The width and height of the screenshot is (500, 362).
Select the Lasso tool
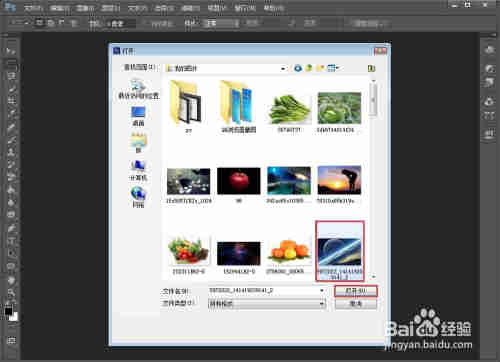pyautogui.click(x=11, y=76)
